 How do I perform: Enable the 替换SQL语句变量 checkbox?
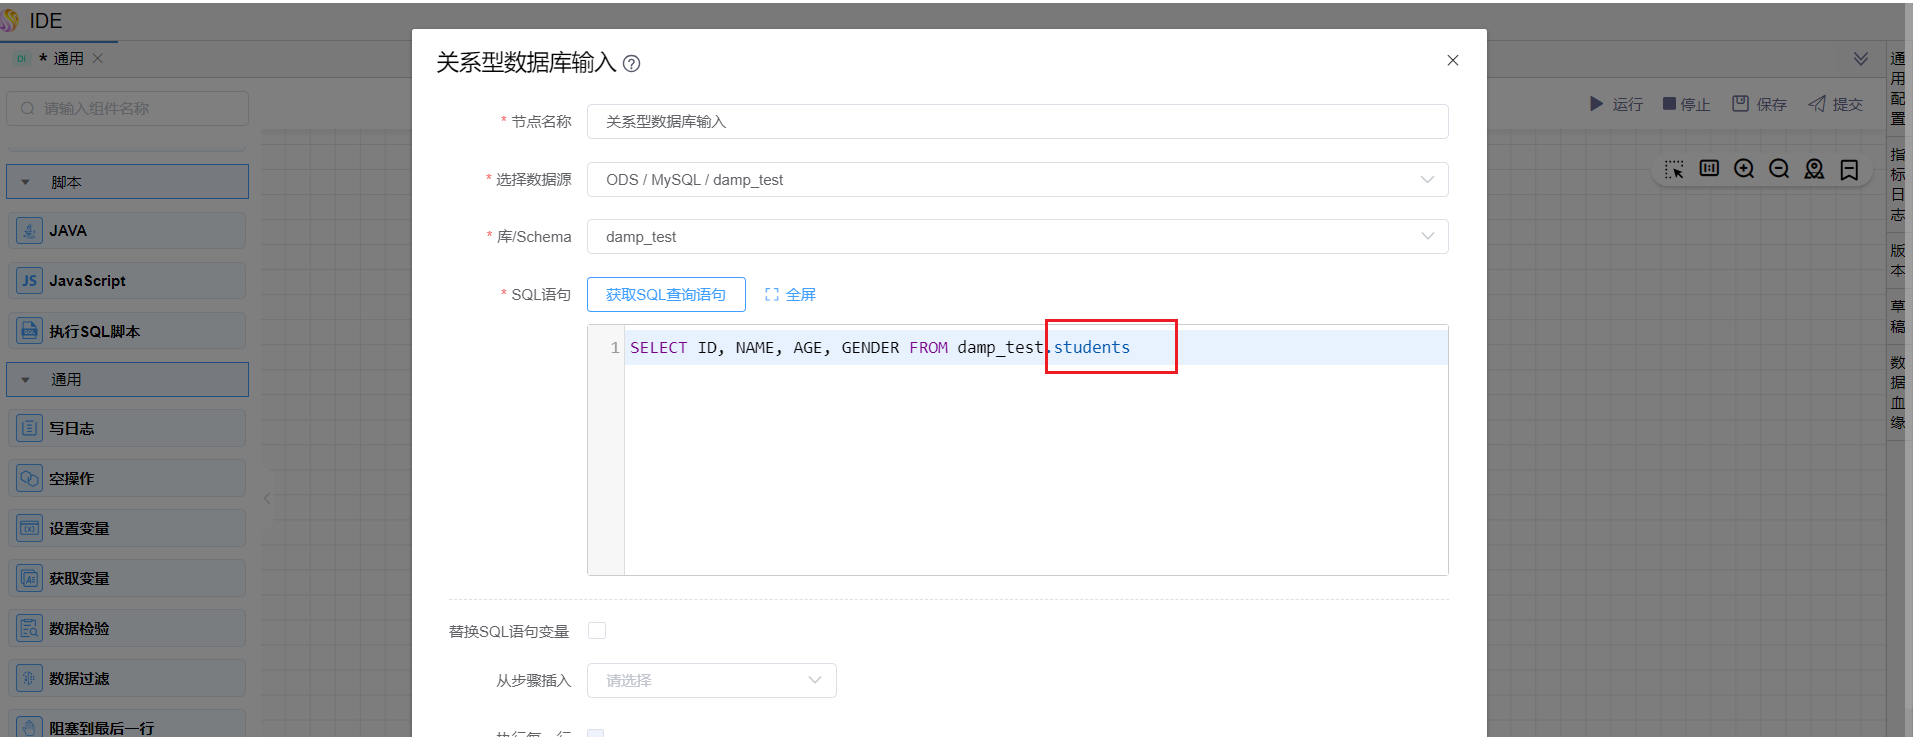(597, 630)
